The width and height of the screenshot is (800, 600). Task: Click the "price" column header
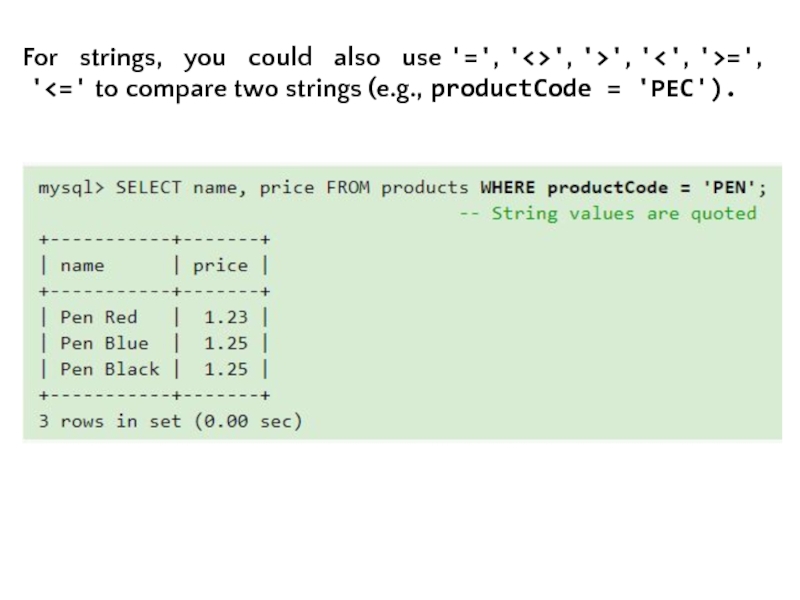[x=220, y=265]
